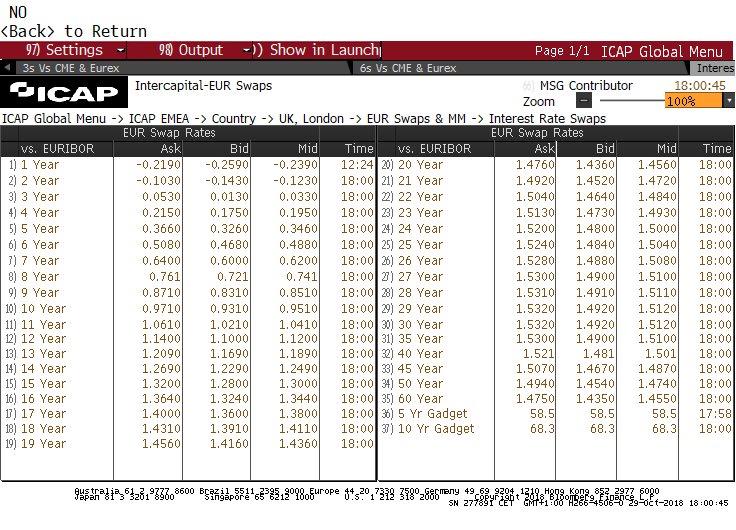The image size is (736, 530).
Task: Click 3 Year mid value 0.0330
Action: coord(299,197)
